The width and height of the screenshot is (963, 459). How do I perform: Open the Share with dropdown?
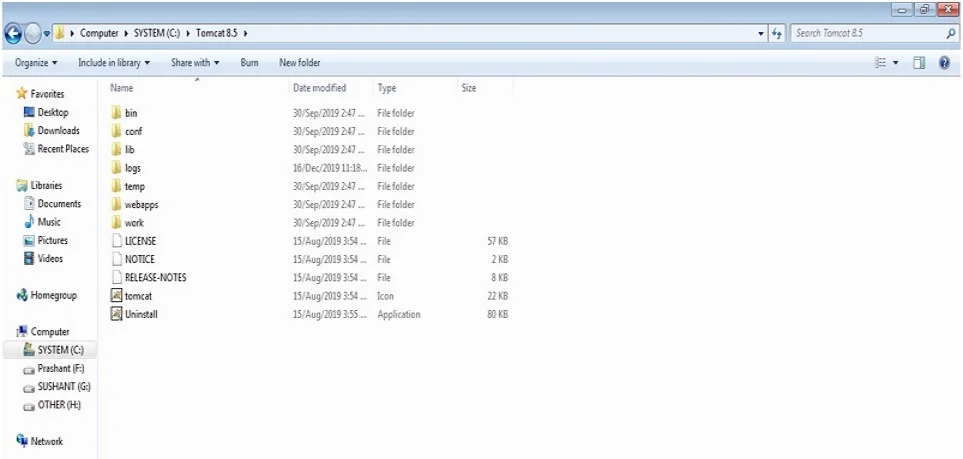[195, 63]
